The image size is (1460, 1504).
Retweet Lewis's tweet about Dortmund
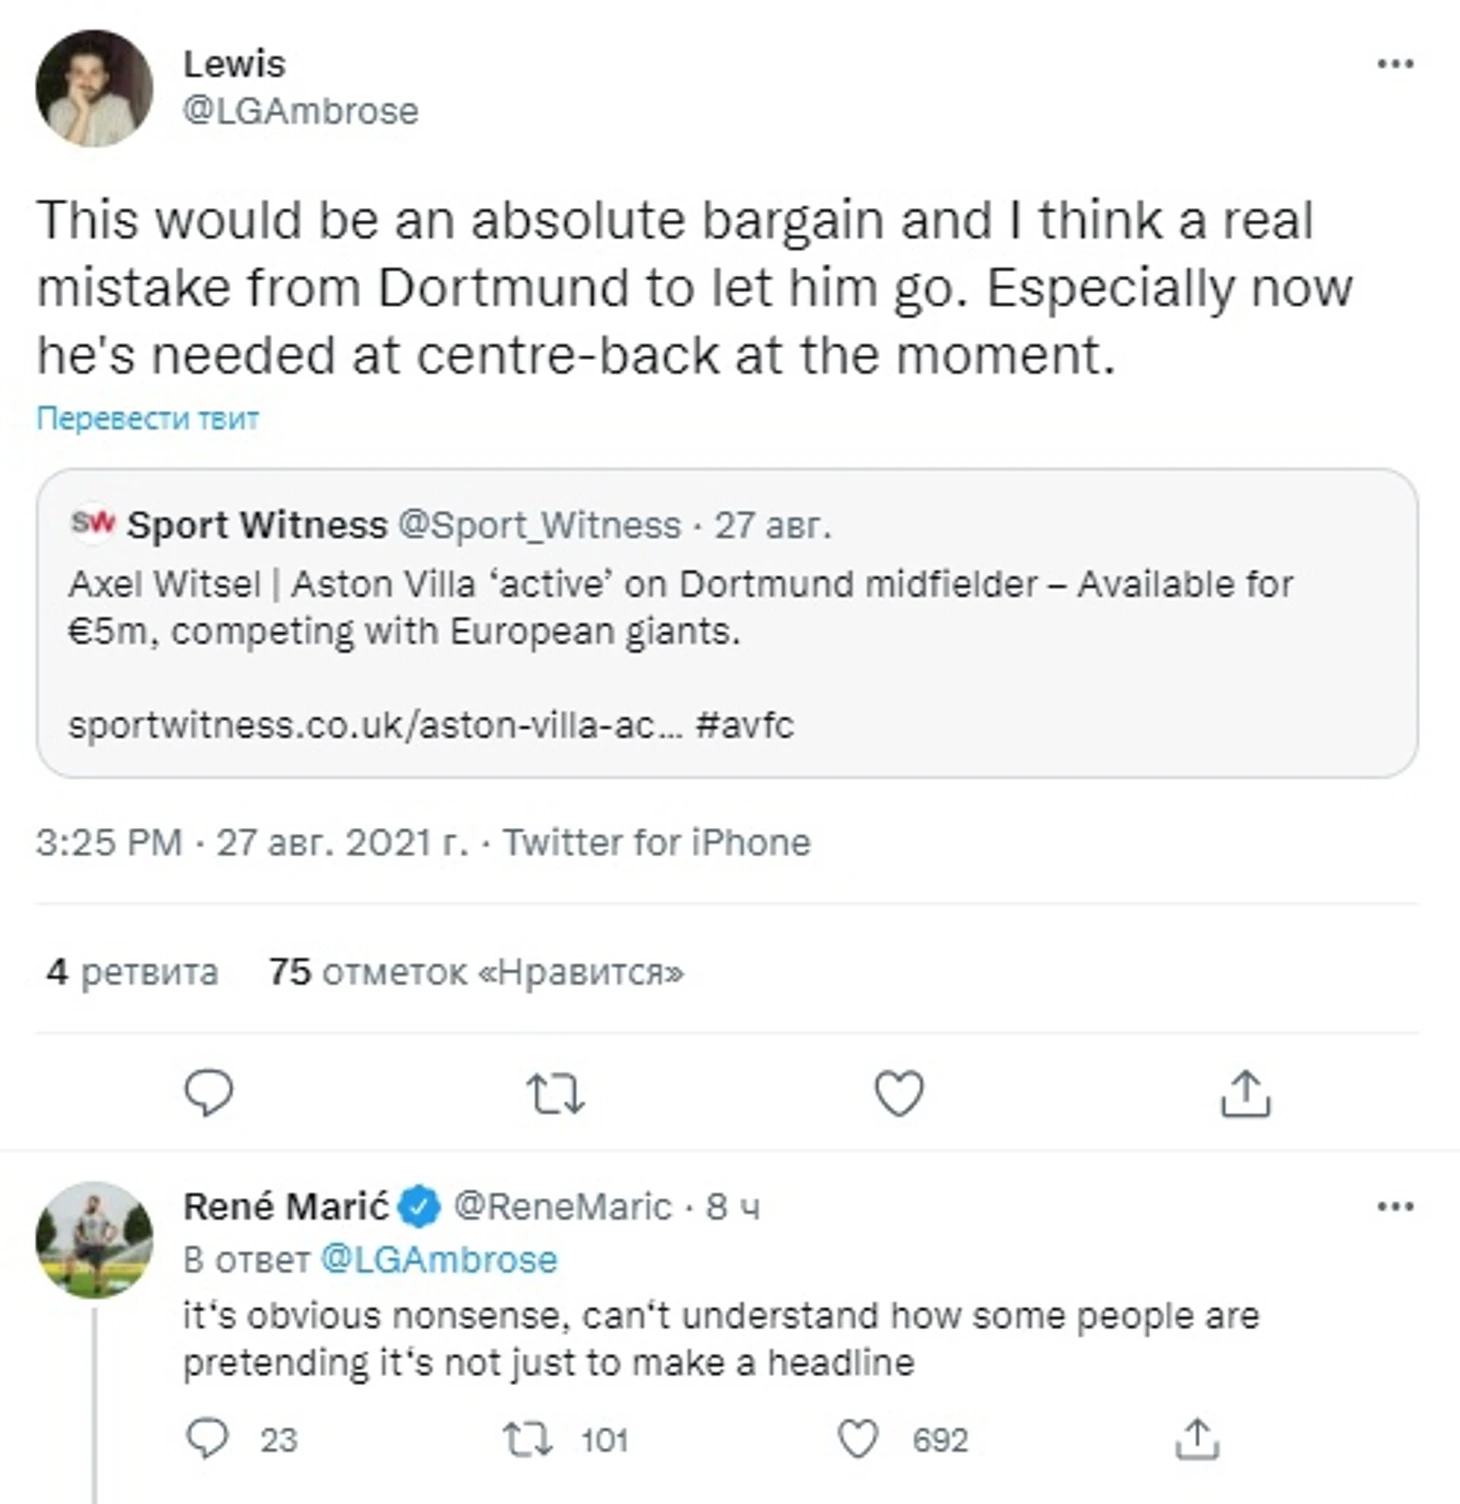point(555,1093)
